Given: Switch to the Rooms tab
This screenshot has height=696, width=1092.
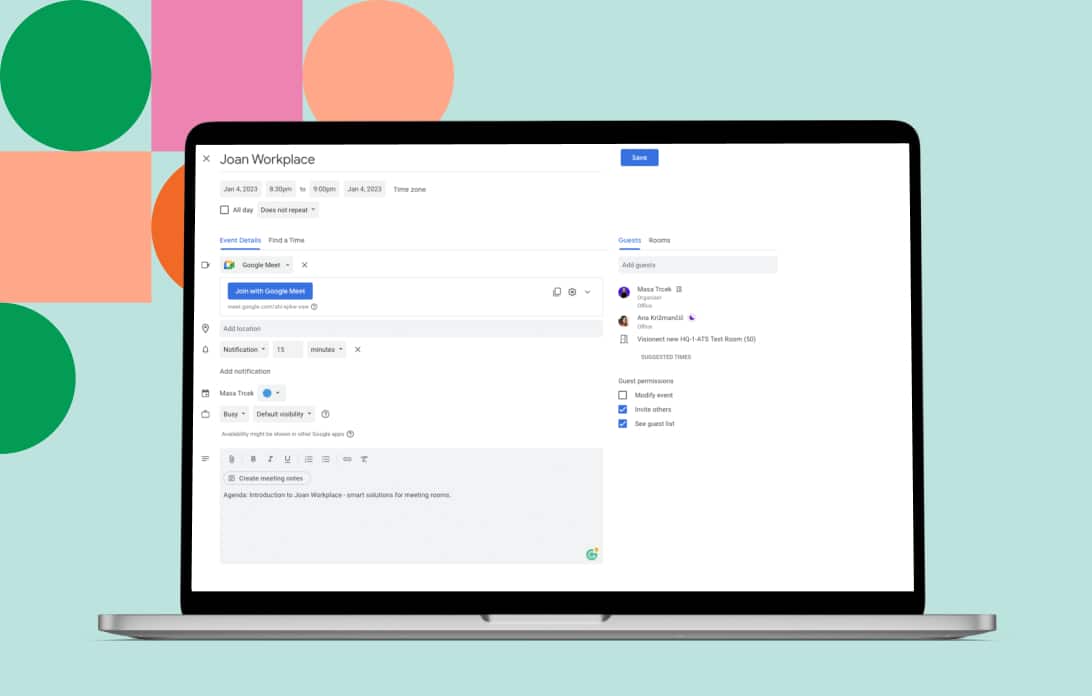Looking at the screenshot, I should [659, 240].
